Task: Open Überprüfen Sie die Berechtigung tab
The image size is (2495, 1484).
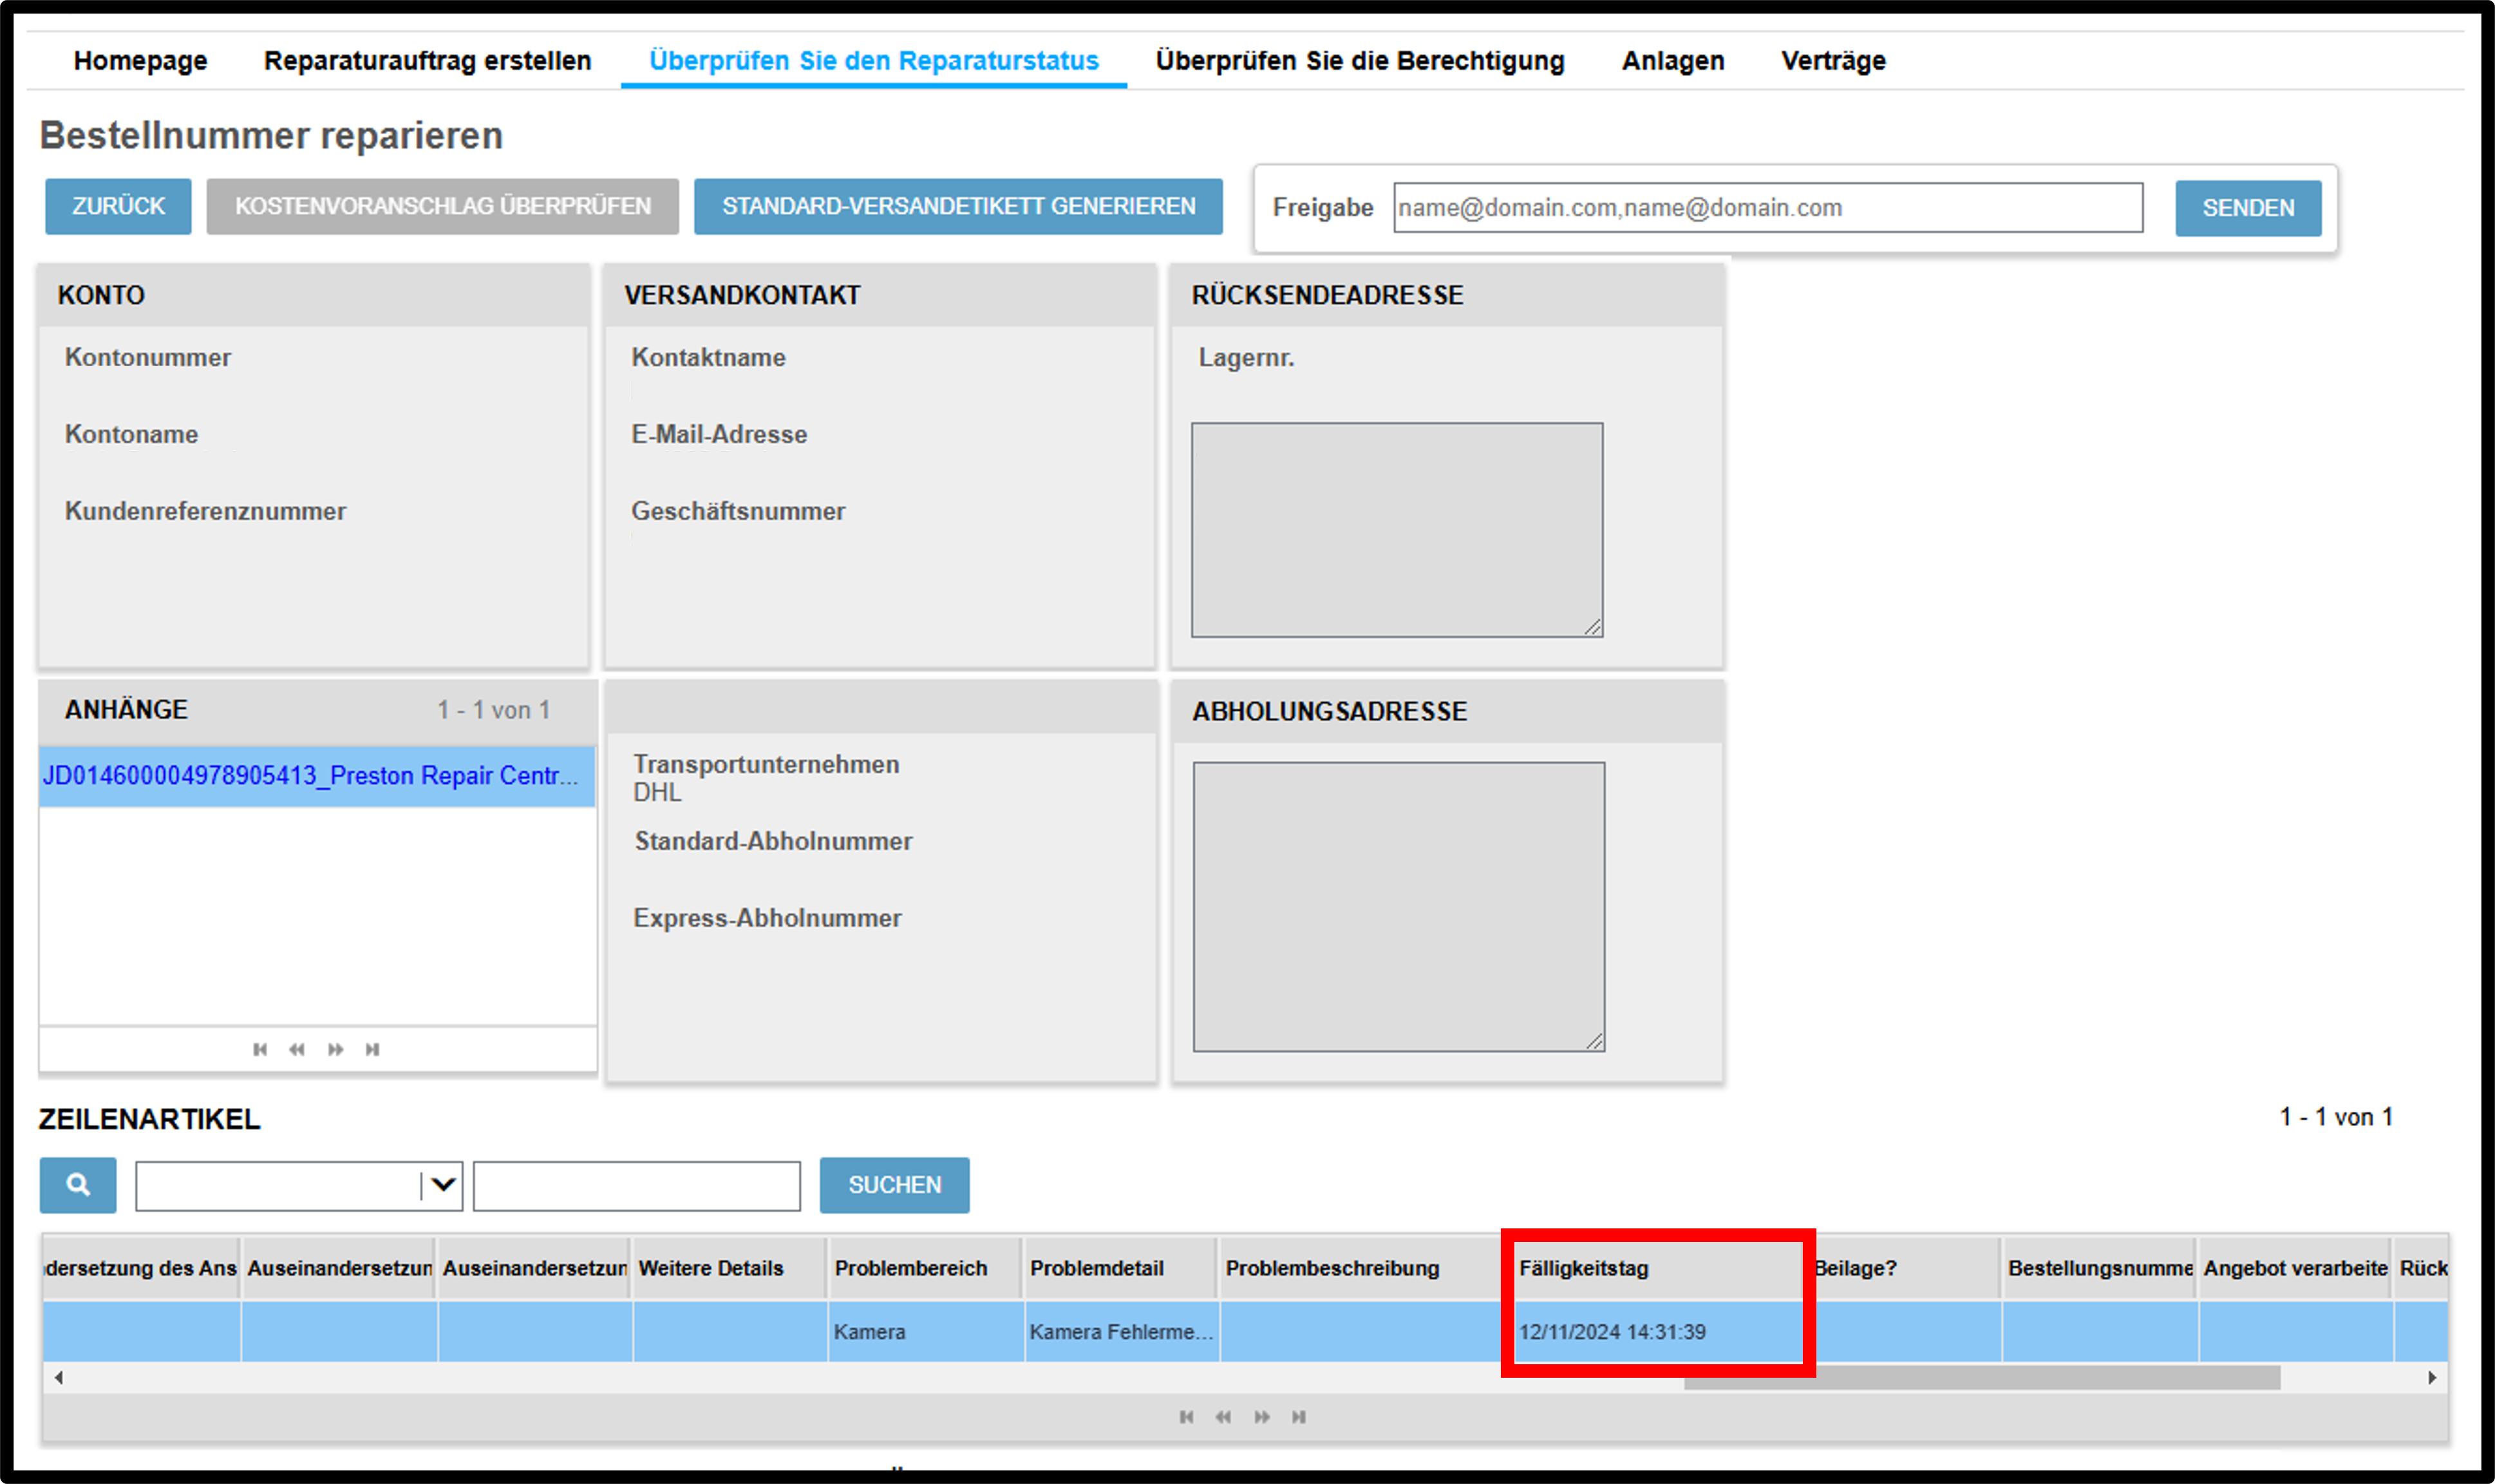Action: [x=1360, y=61]
